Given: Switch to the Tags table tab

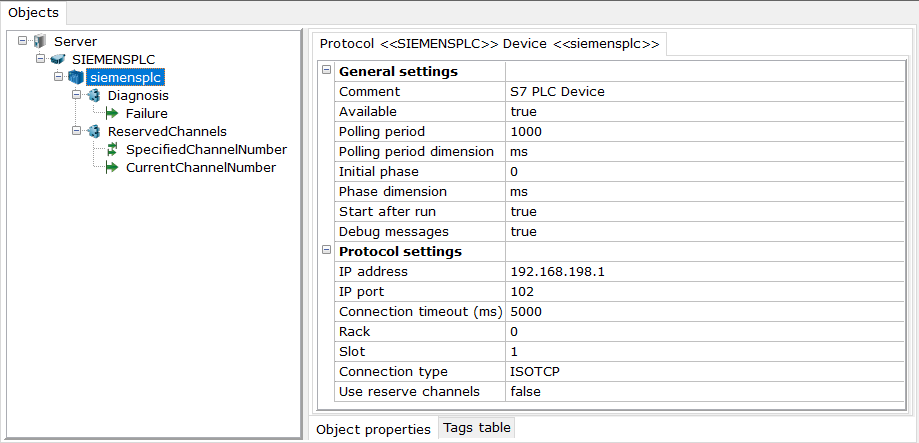Looking at the screenshot, I should click(477, 428).
